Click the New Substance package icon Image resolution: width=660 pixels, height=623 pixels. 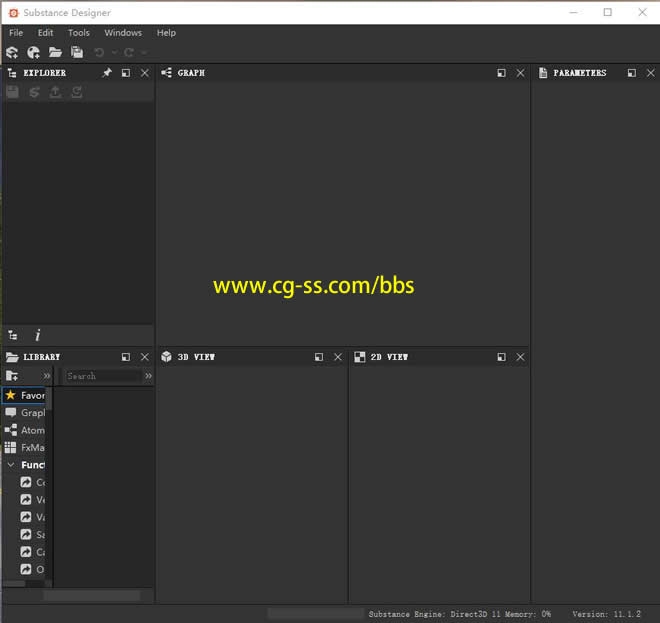(x=12, y=52)
